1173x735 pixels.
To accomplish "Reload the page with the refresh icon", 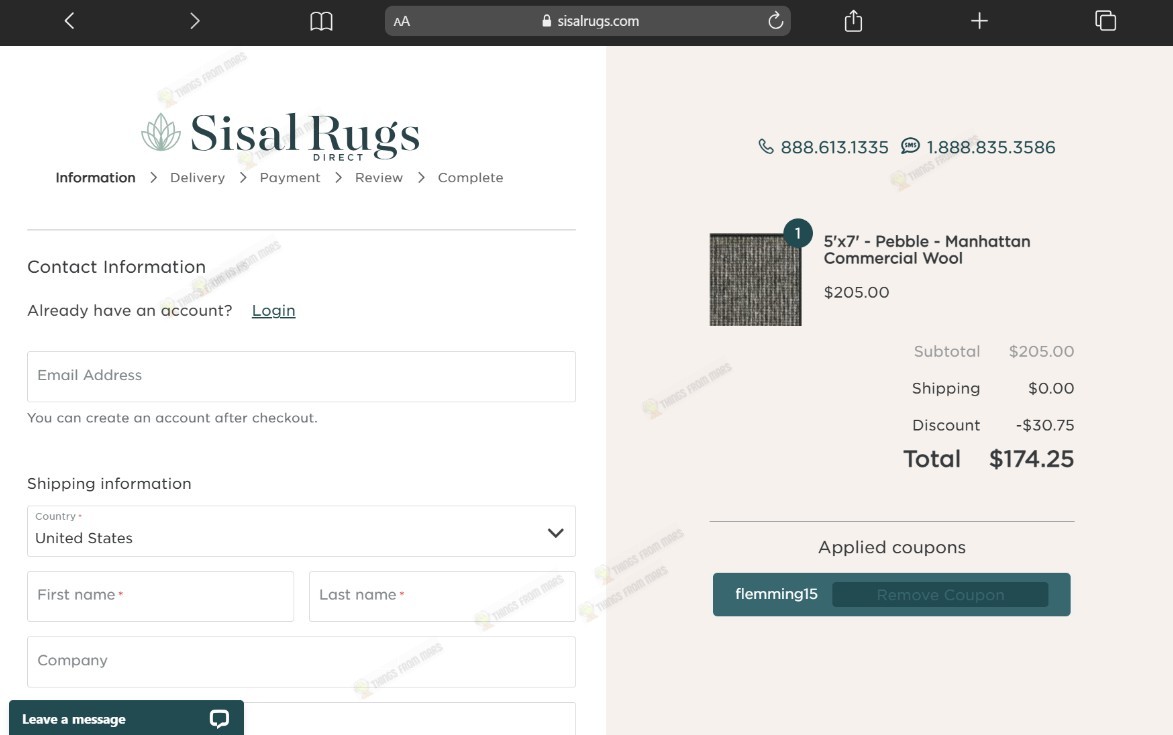I will tap(776, 21).
